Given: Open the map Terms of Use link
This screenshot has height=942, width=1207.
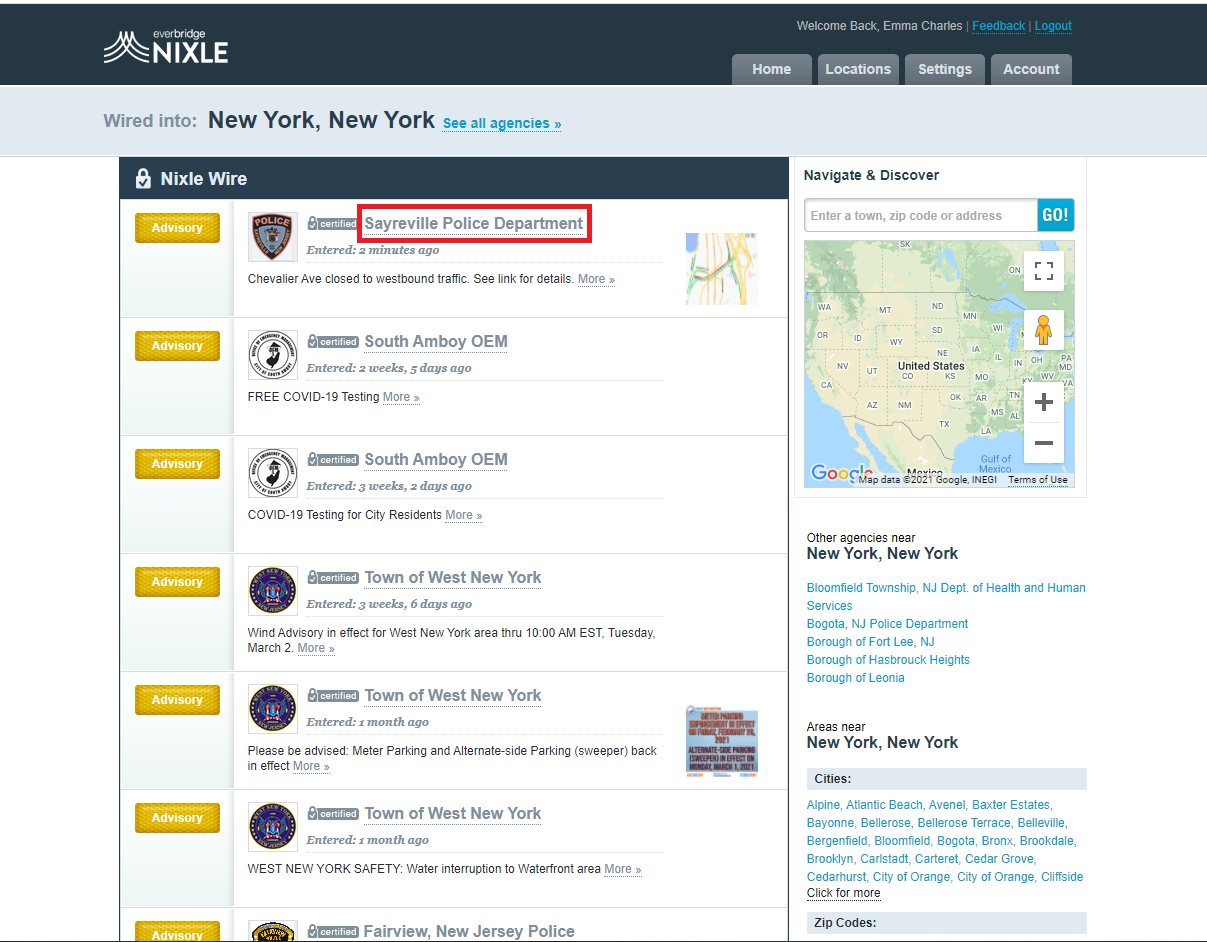Looking at the screenshot, I should click(x=1037, y=480).
